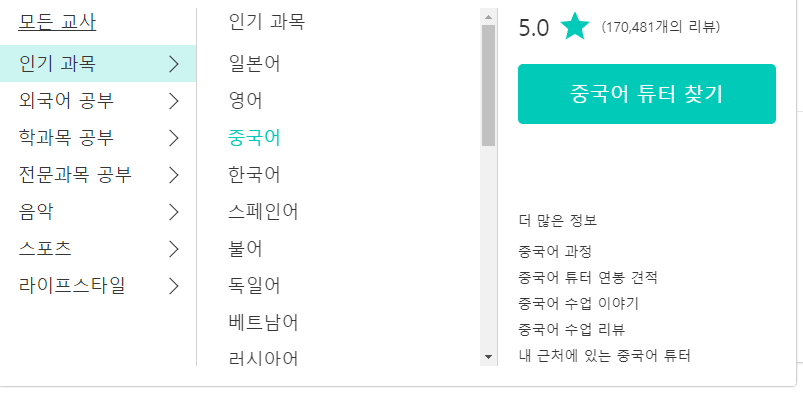Expand the 인기 과목 category chevron

pos(174,65)
